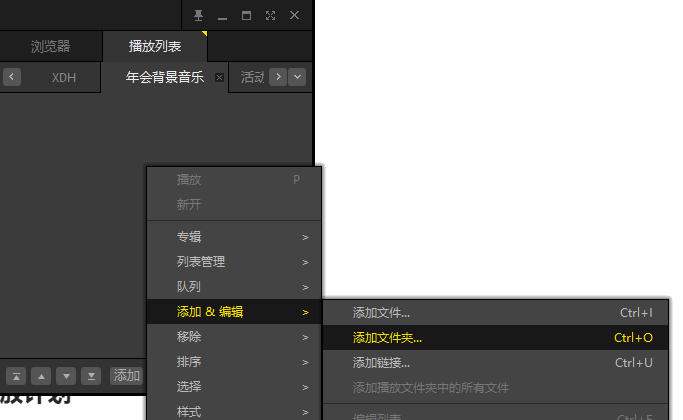Close the player window

coord(294,16)
